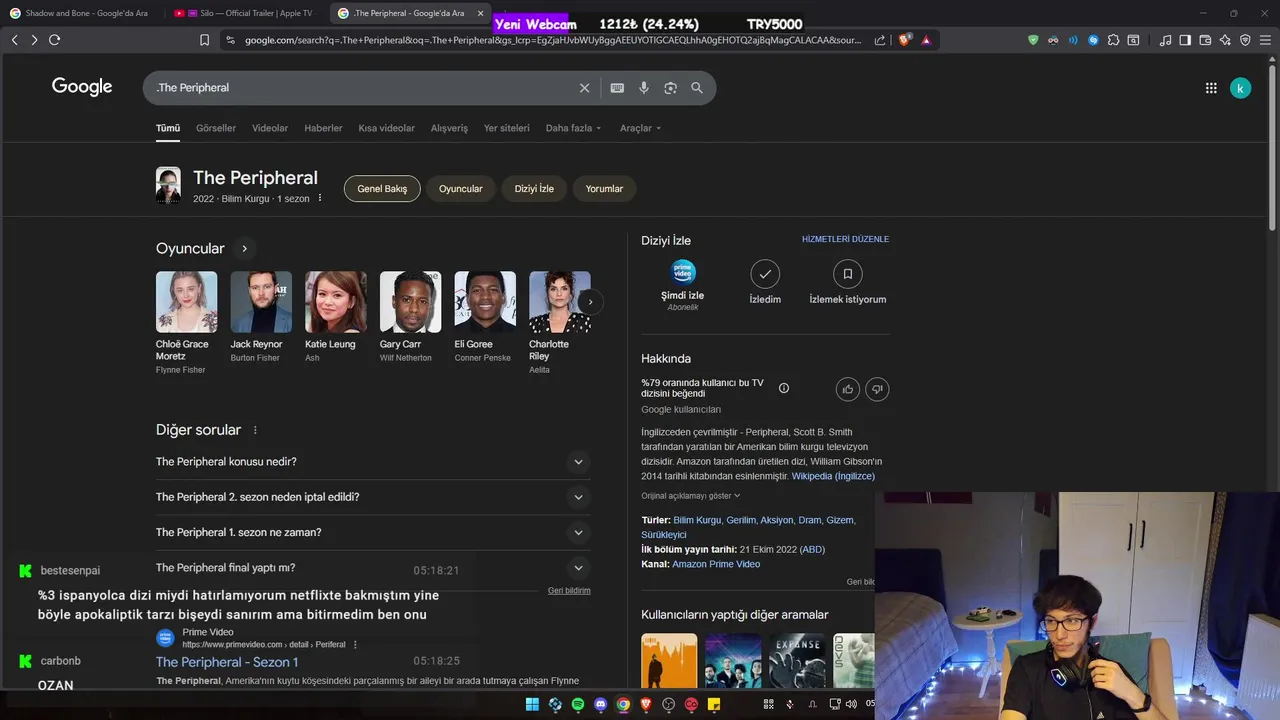Clear the search box with the X icon
The image size is (1280, 720).
click(585, 88)
